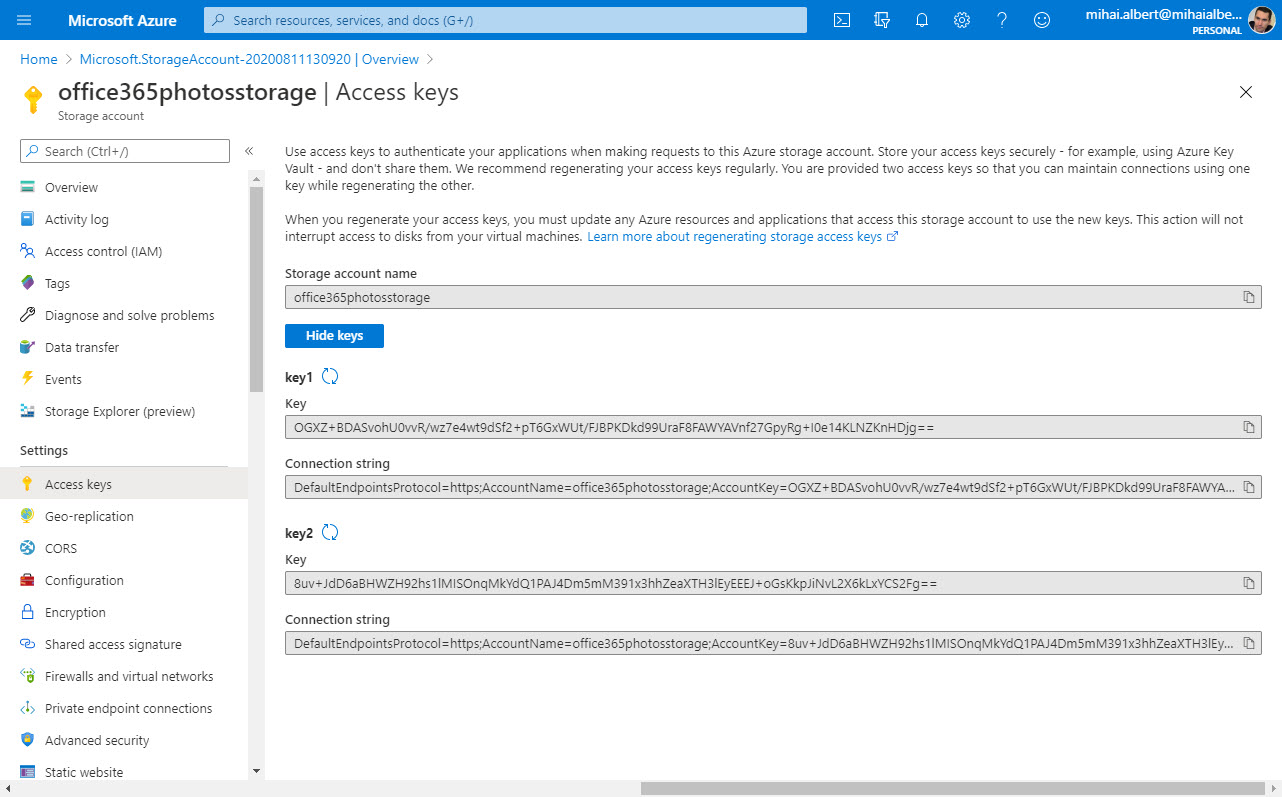Image resolution: width=1282 pixels, height=797 pixels.
Task: Open Learn more about regenerating keys link
Action: pos(743,237)
